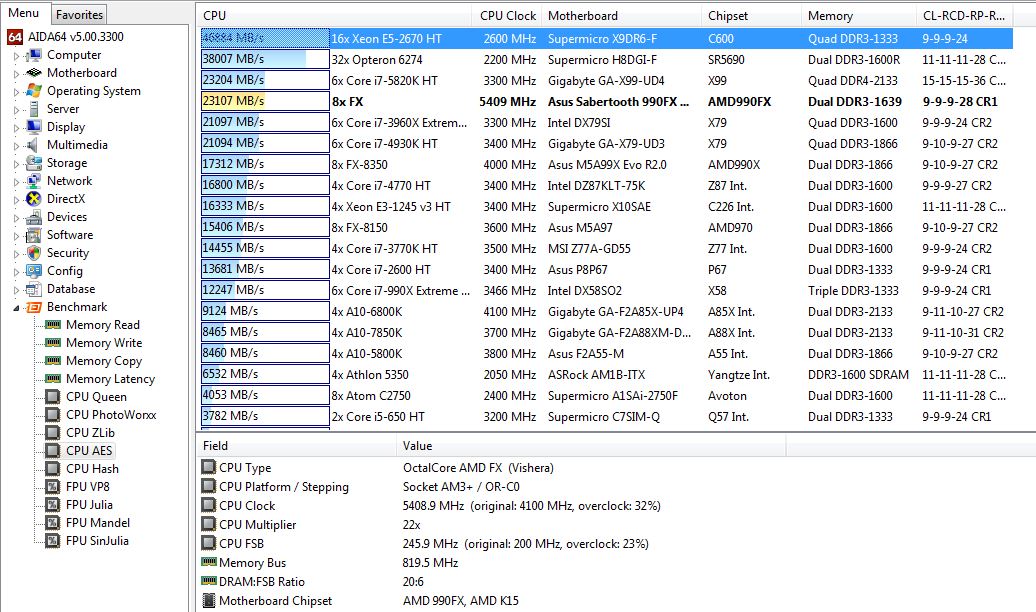Select the Motherboard icon in the tree
Image resolution: width=1036 pixels, height=612 pixels.
click(x=34, y=73)
